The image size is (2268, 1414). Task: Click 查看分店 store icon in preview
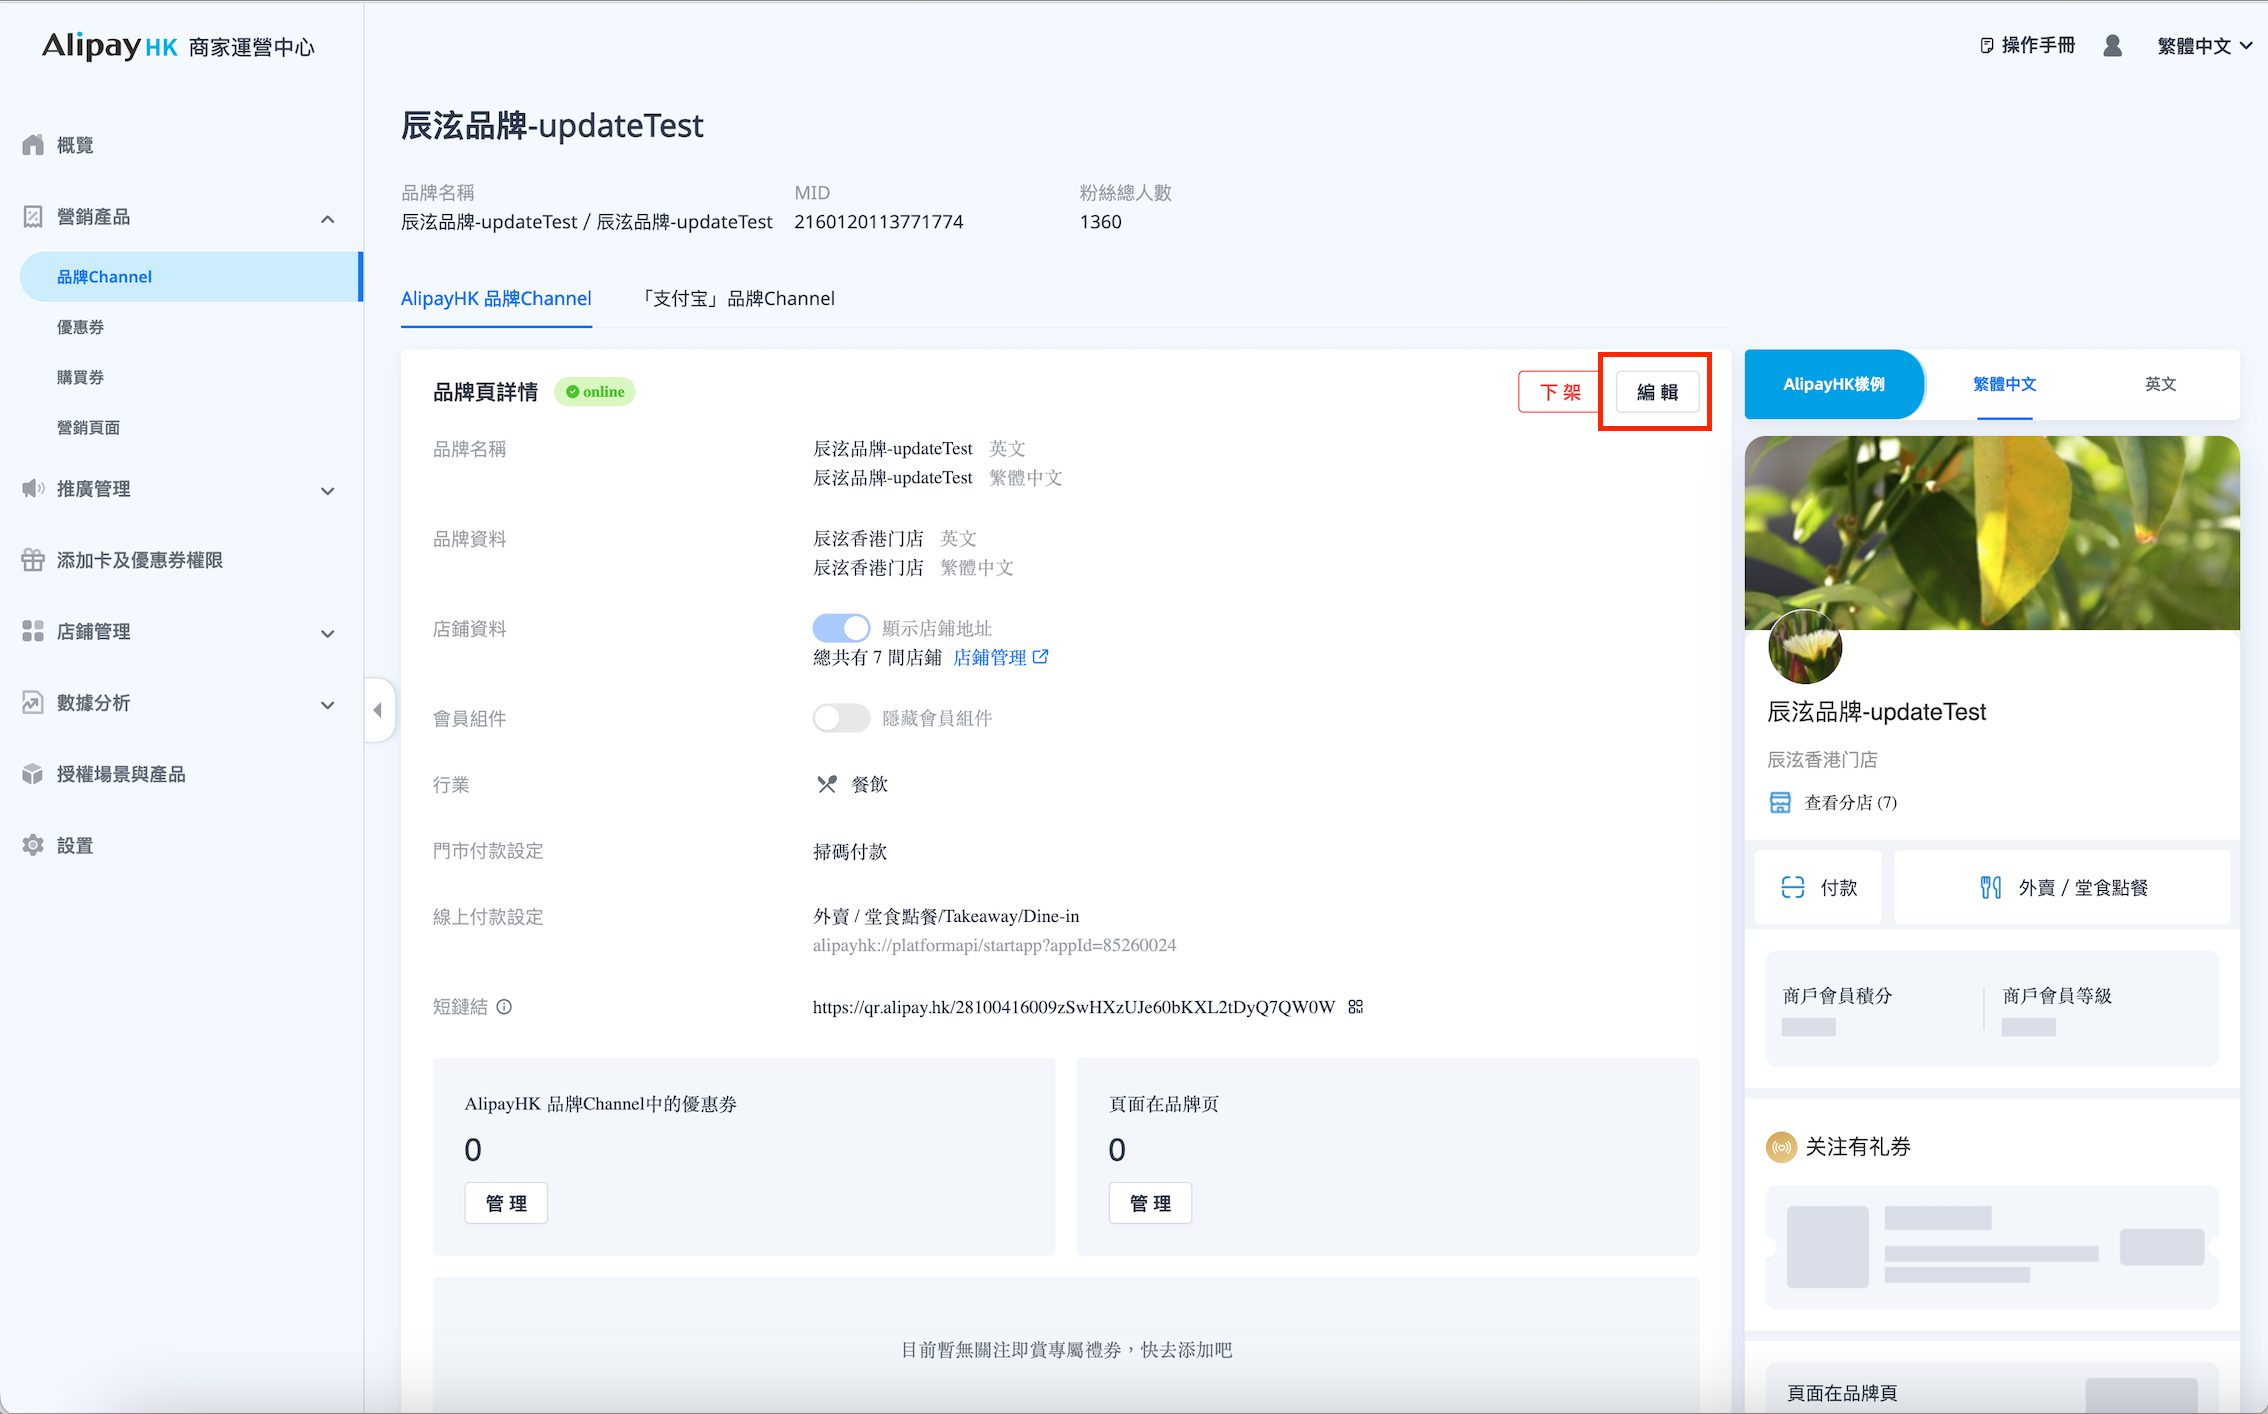(1780, 802)
